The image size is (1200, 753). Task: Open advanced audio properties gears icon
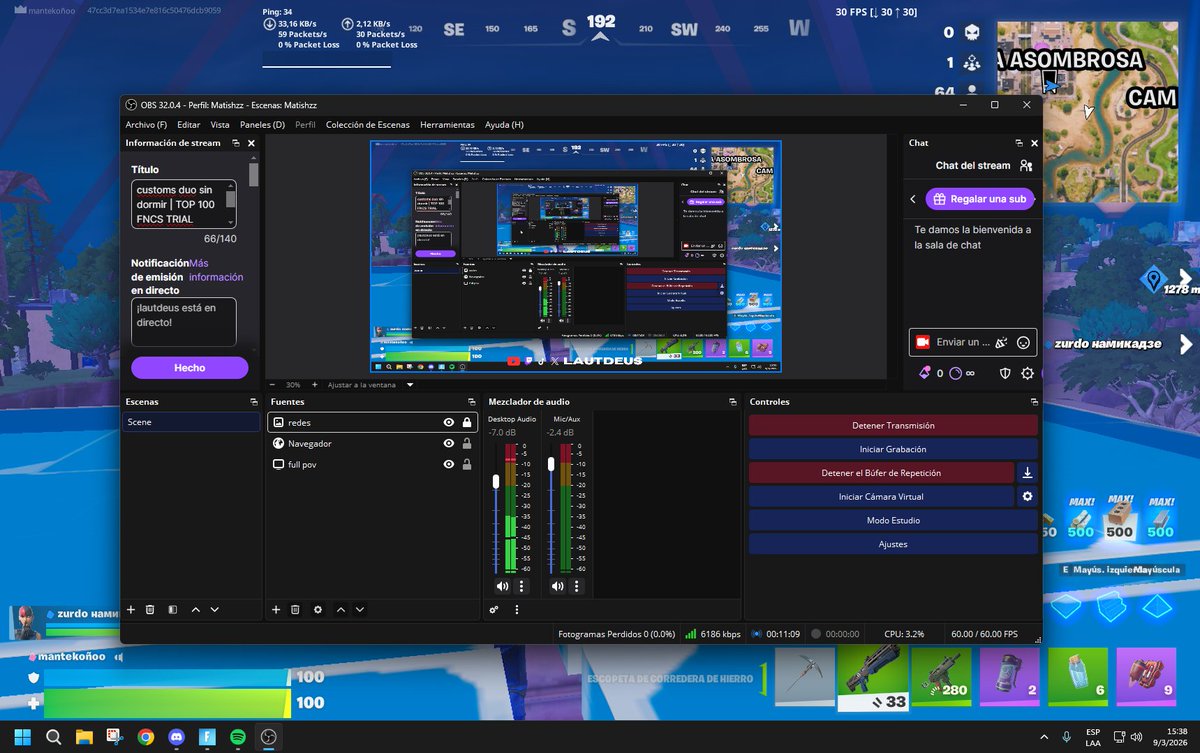point(494,609)
